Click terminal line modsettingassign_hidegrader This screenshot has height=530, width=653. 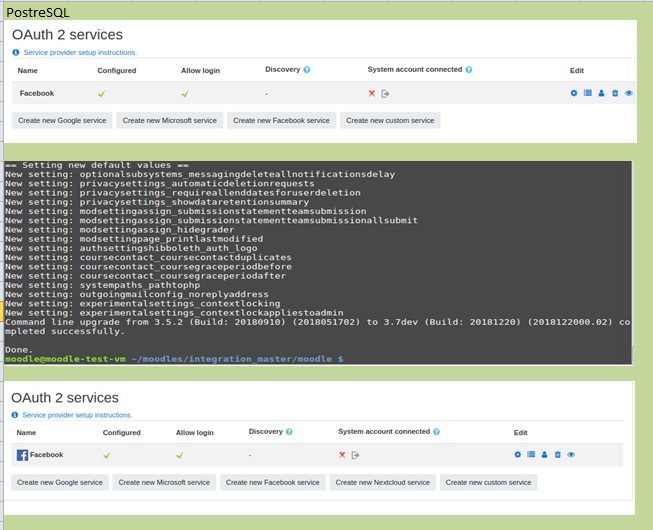pos(120,230)
